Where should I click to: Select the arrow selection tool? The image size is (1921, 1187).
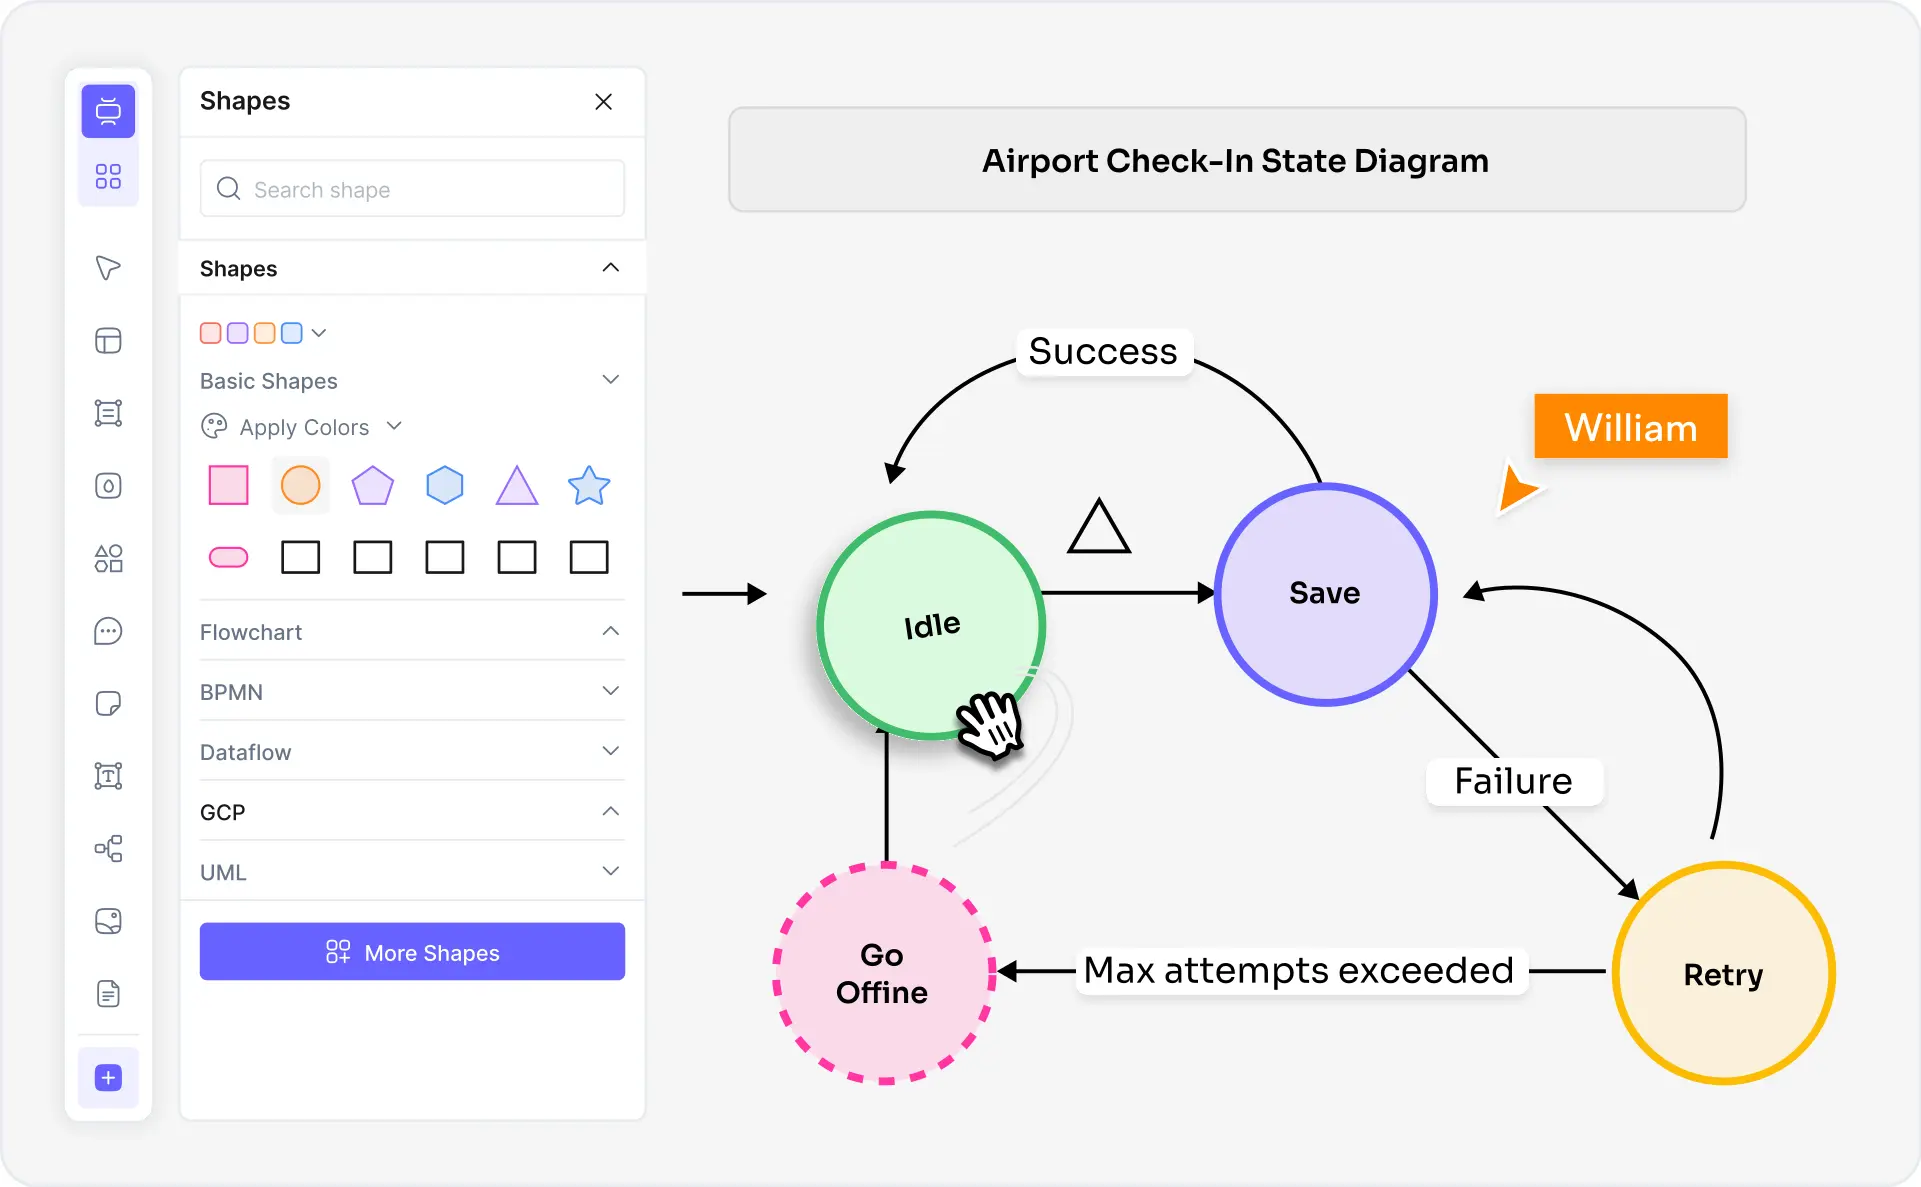[x=108, y=268]
